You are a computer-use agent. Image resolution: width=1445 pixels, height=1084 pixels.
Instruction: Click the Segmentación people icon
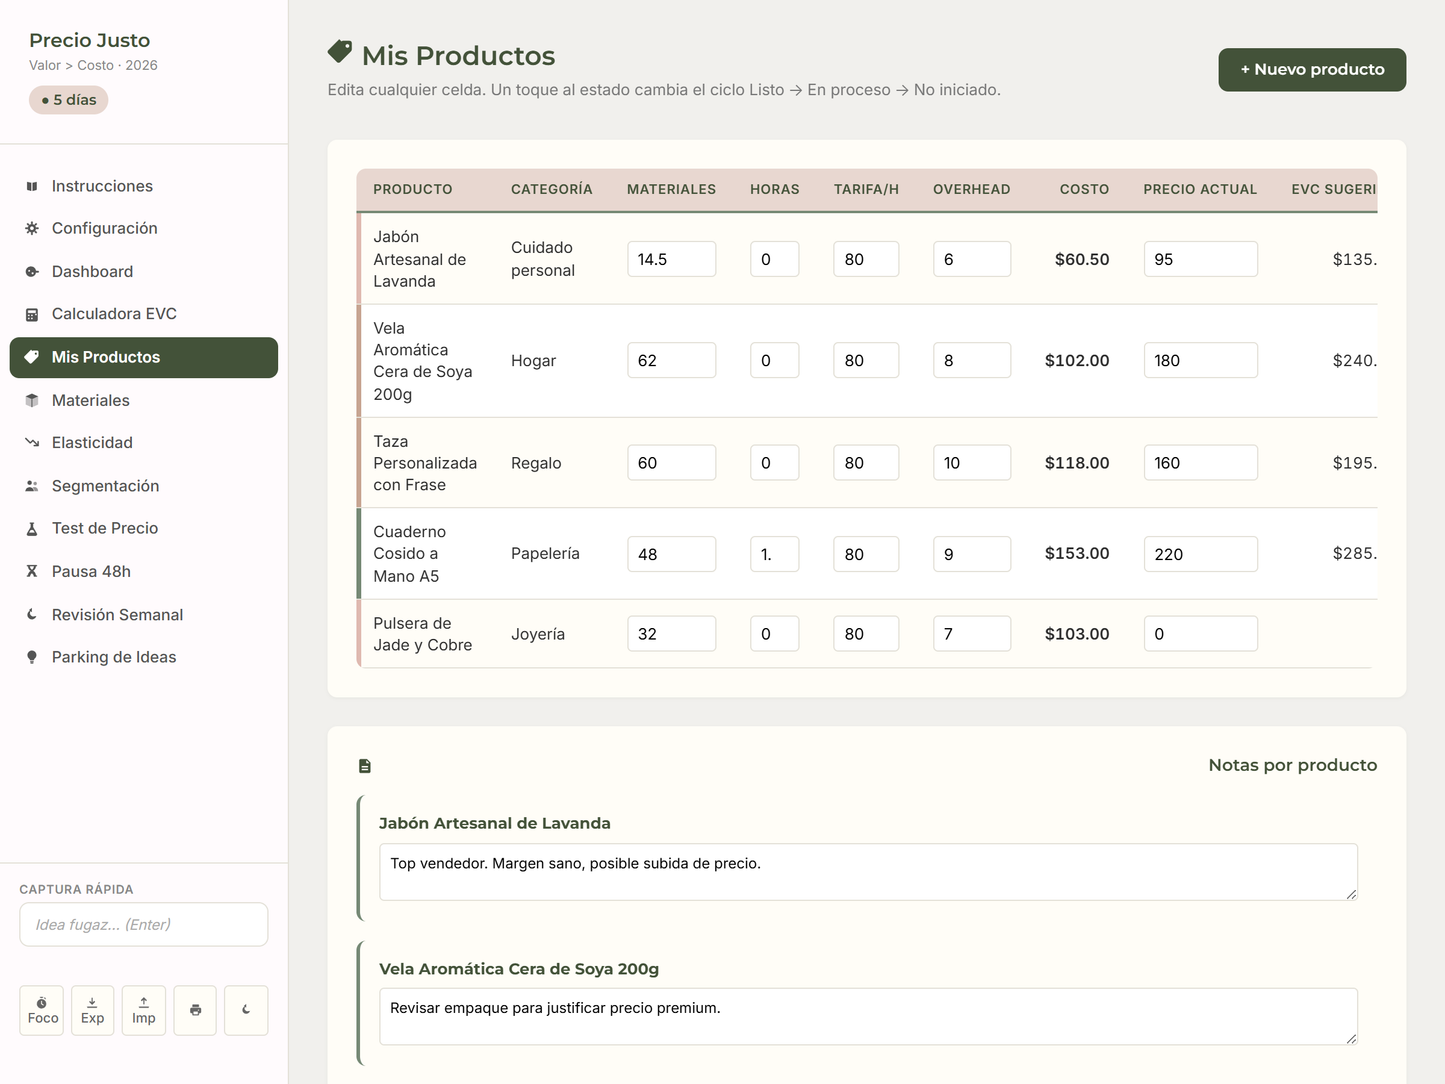(x=32, y=486)
